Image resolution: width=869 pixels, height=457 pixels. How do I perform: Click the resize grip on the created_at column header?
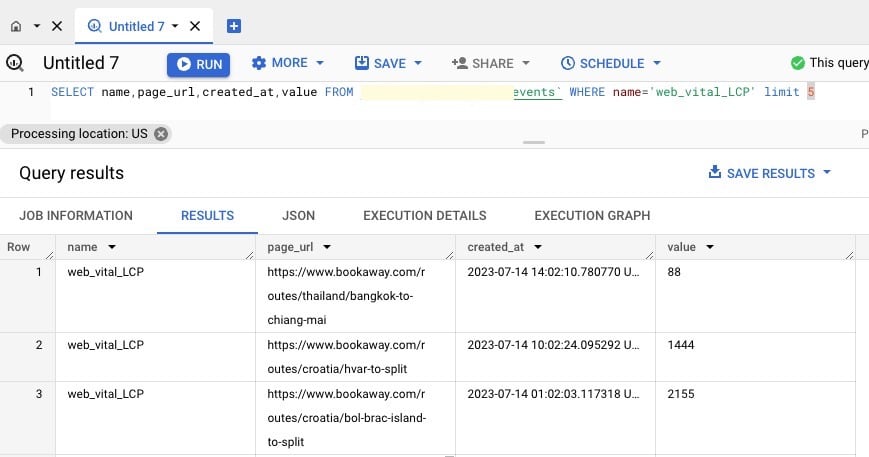point(650,255)
